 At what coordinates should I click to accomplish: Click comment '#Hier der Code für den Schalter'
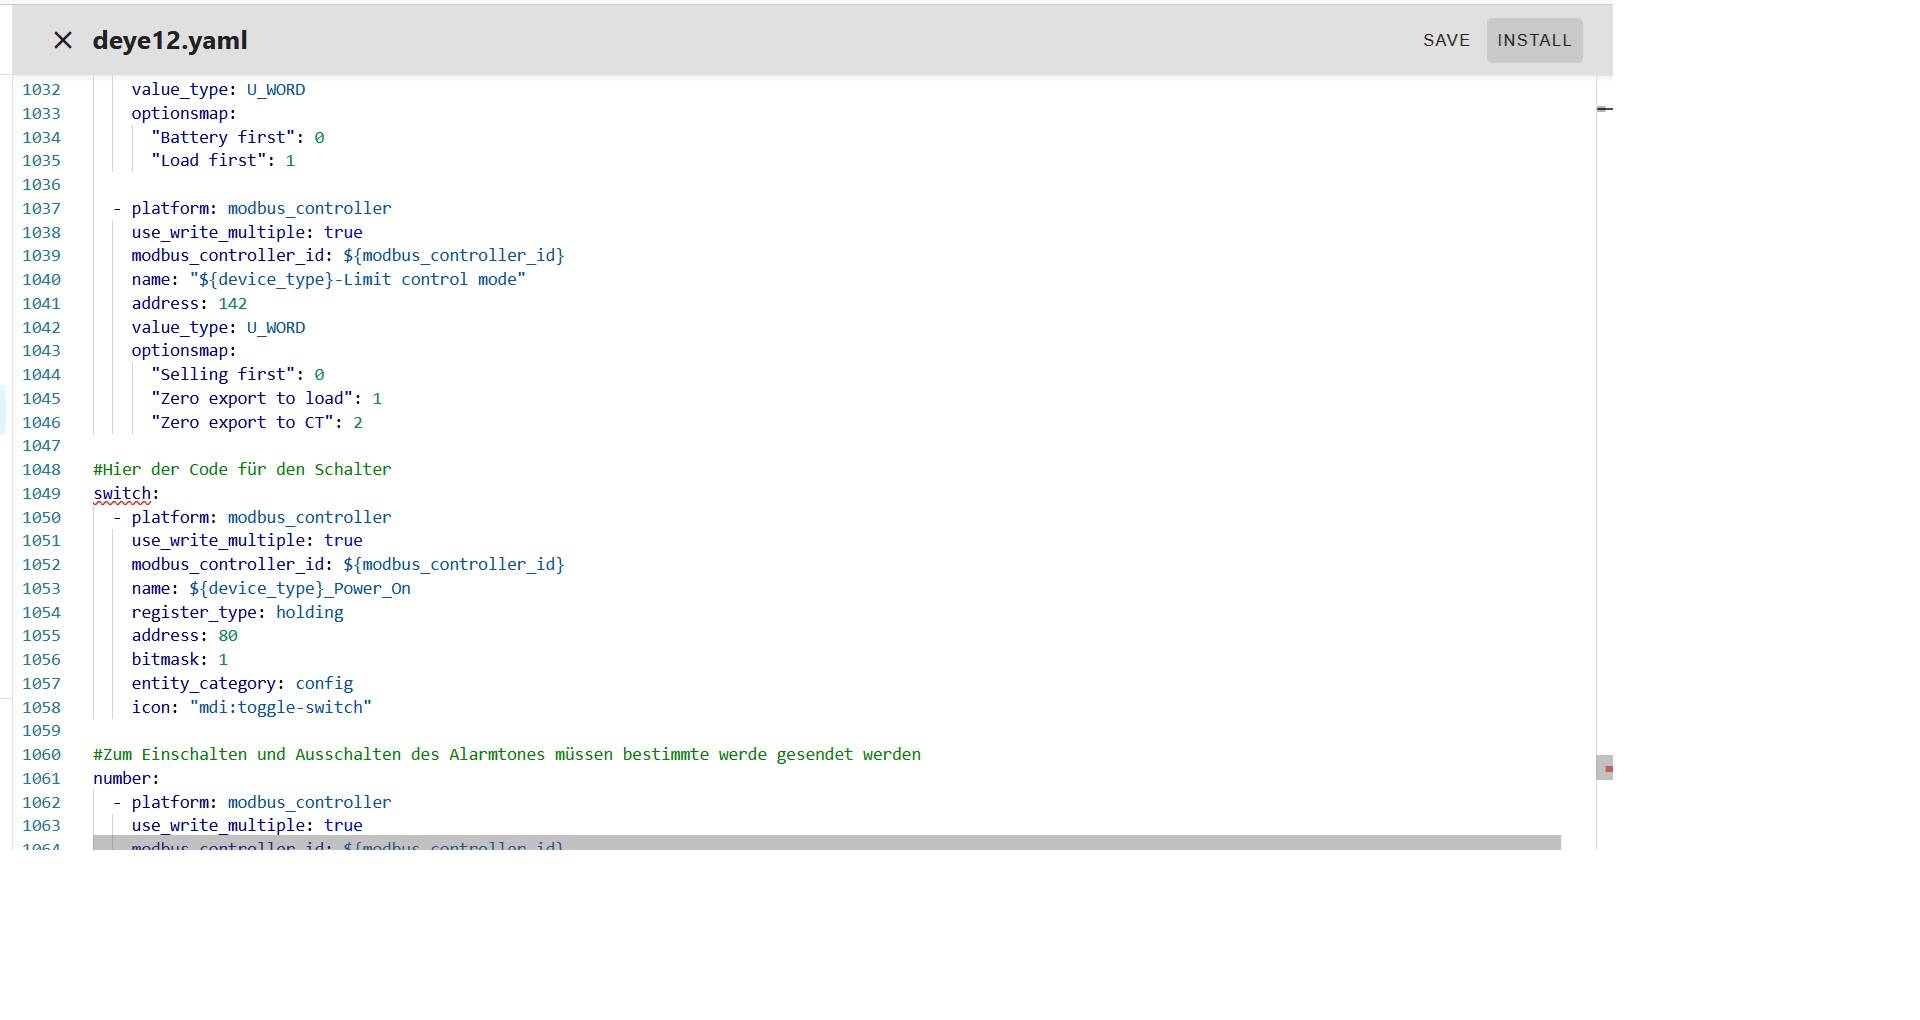(x=242, y=469)
